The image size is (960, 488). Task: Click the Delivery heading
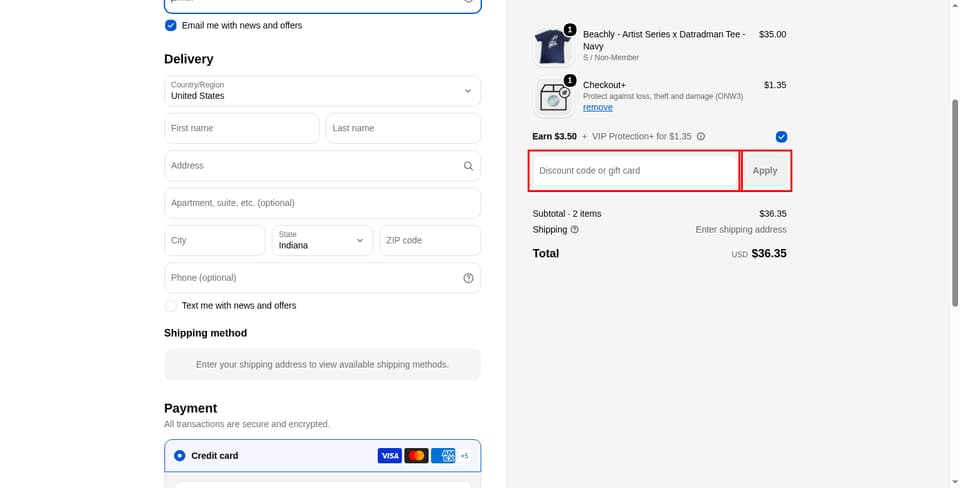click(x=189, y=59)
